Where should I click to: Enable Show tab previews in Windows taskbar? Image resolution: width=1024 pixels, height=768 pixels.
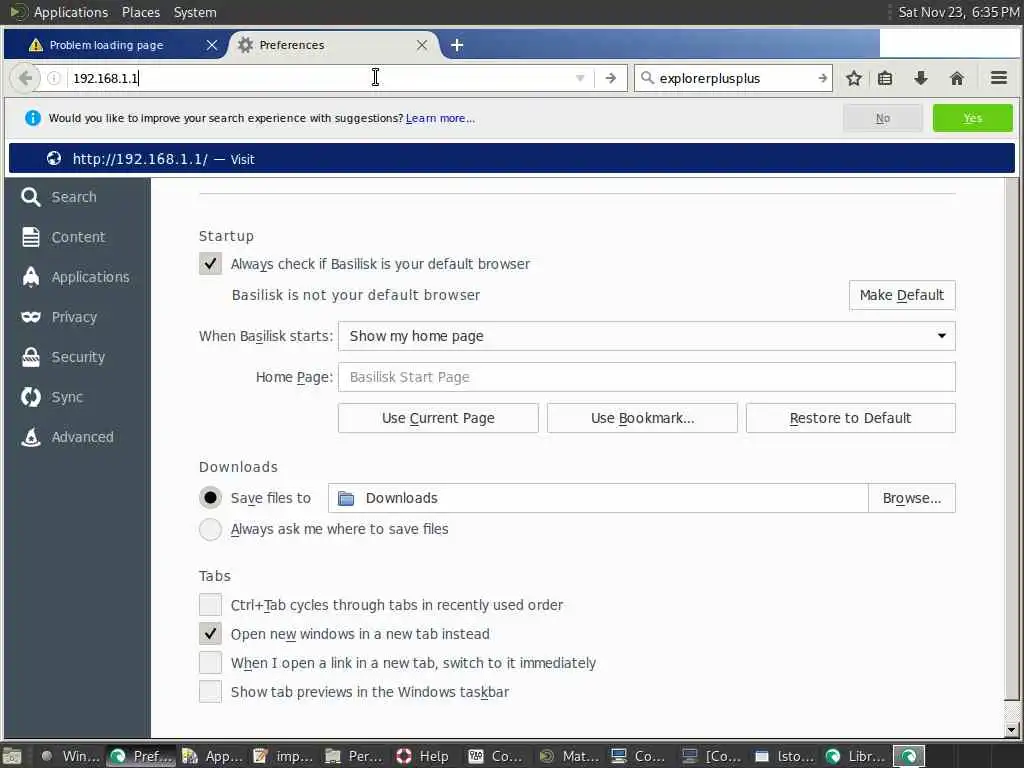pos(210,692)
